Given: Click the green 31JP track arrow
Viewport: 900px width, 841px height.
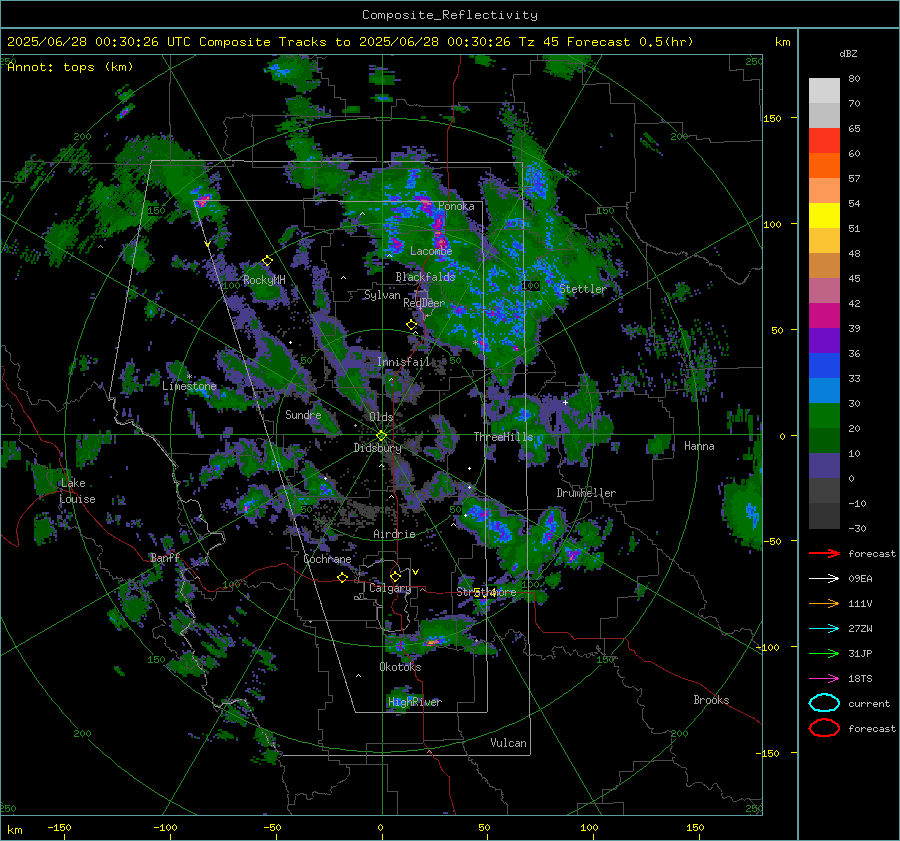Looking at the screenshot, I should [x=824, y=653].
